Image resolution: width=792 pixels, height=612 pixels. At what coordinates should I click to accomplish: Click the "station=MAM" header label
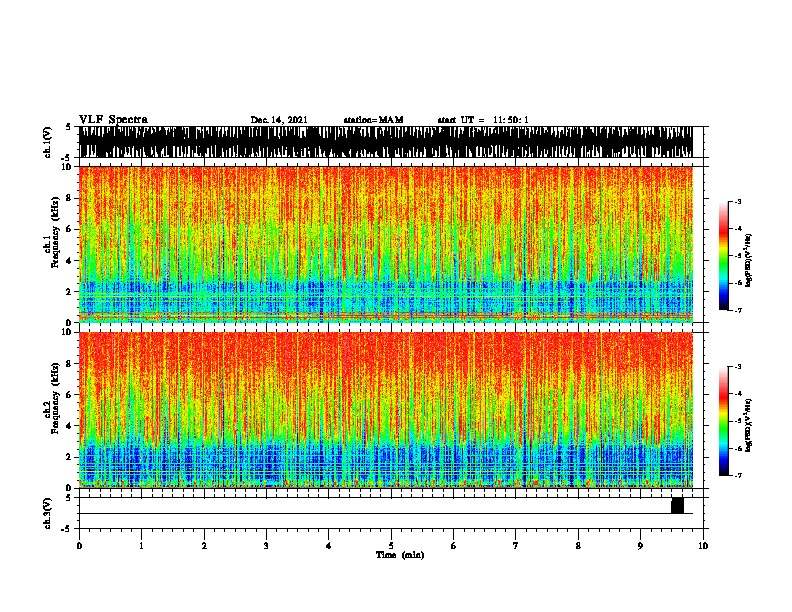(373, 120)
